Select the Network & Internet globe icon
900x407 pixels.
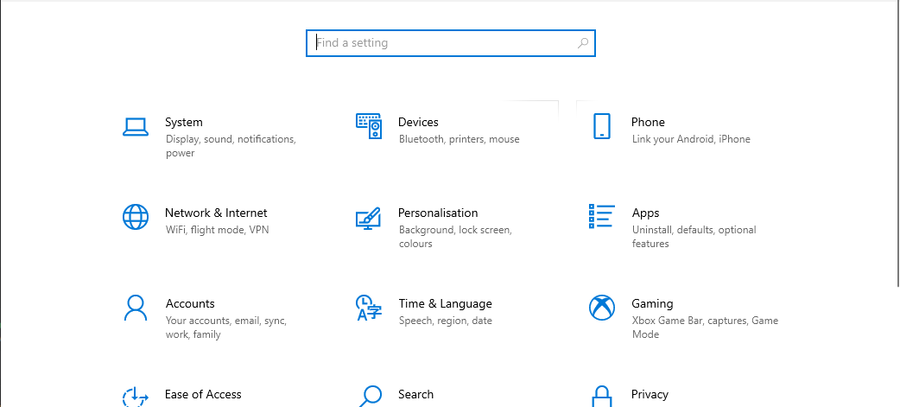point(135,217)
